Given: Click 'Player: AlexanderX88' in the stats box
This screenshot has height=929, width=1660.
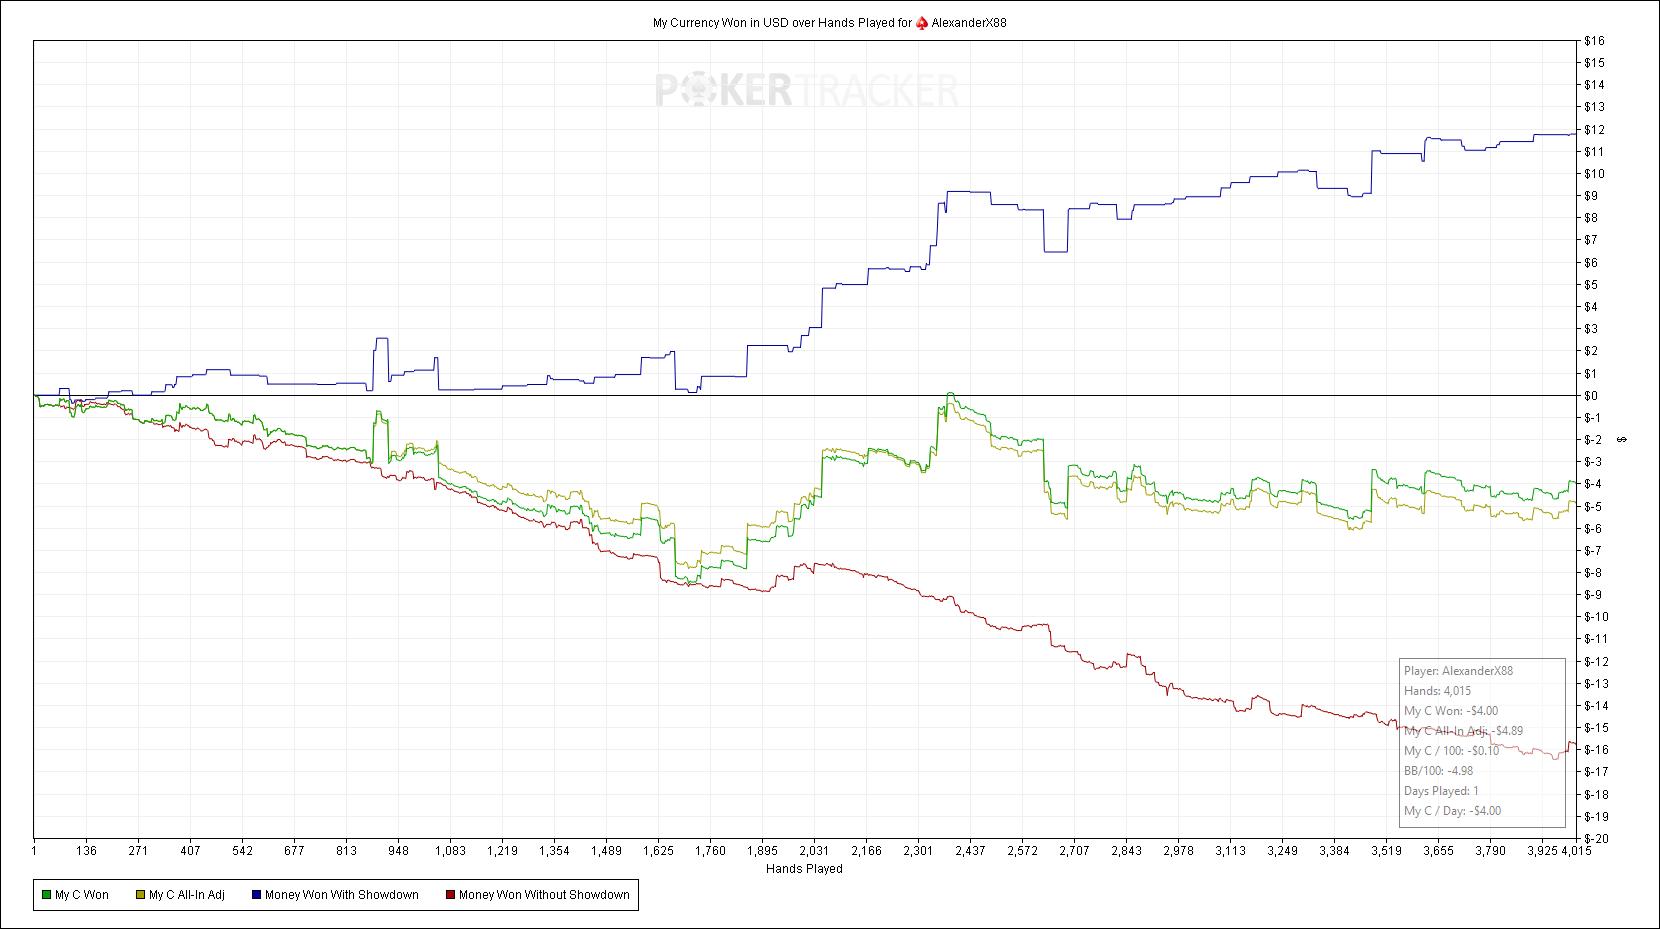Looking at the screenshot, I should coord(1458,671).
